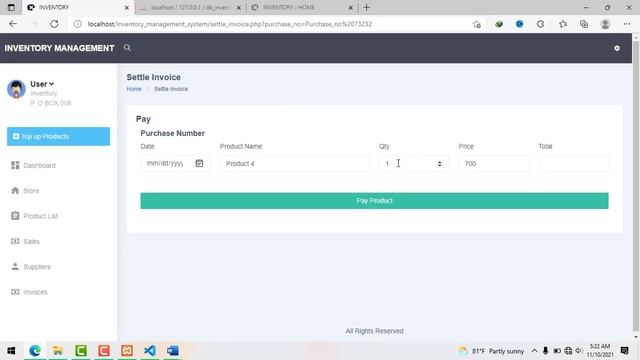
Task: Open the Suppliers page
Action: click(x=37, y=267)
